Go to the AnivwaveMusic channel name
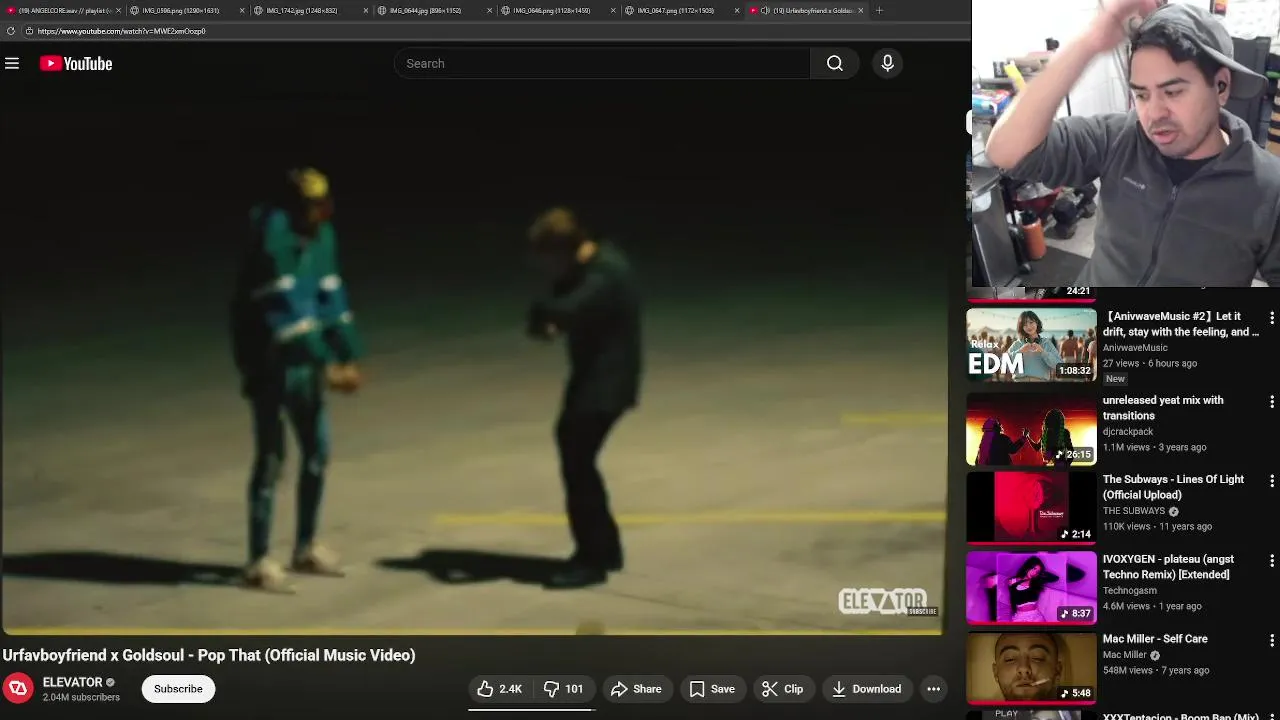 [x=1135, y=348]
